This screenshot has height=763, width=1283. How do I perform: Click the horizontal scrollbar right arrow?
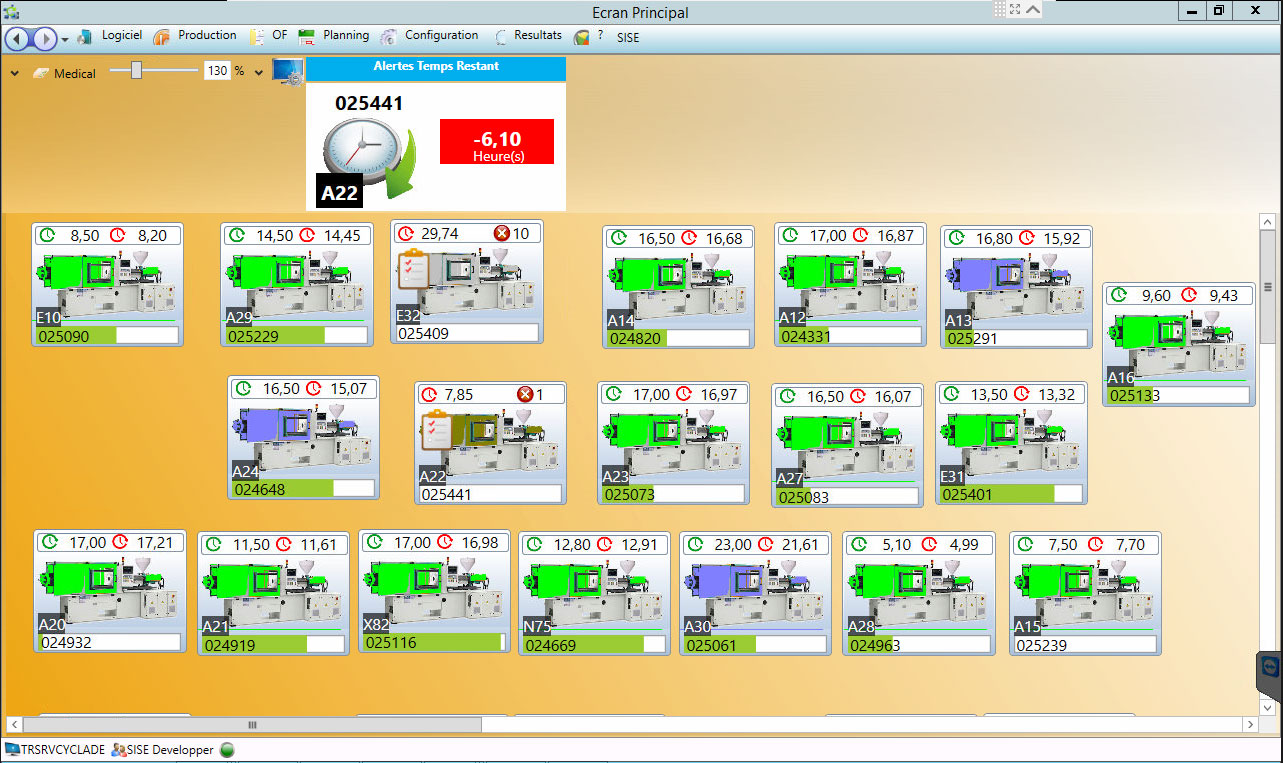point(1250,724)
